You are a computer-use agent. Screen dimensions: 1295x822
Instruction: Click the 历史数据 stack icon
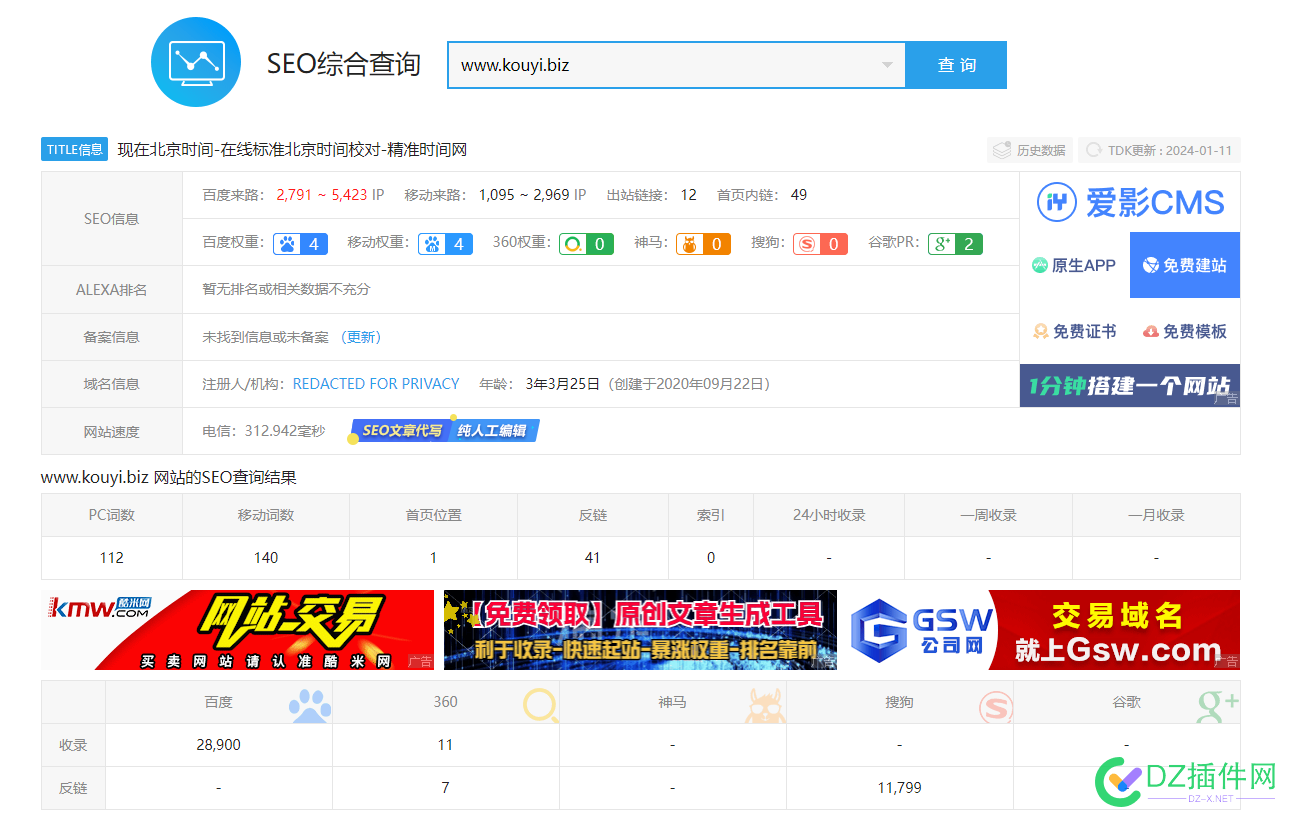tap(1001, 150)
